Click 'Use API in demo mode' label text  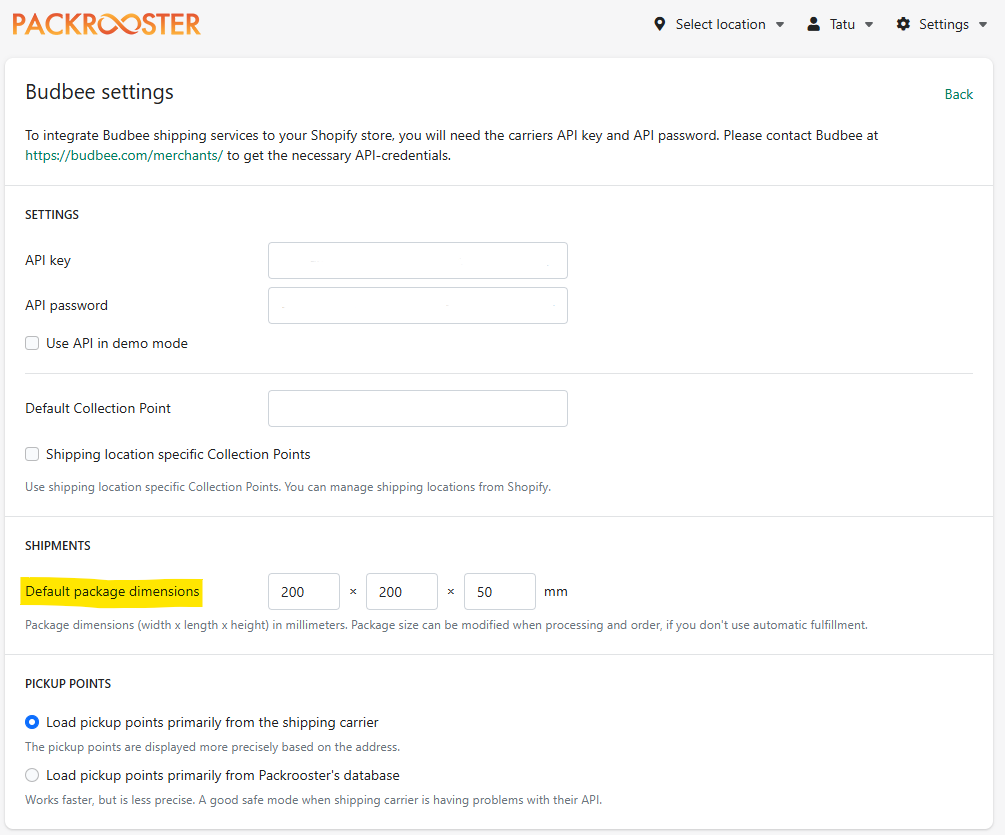(117, 343)
